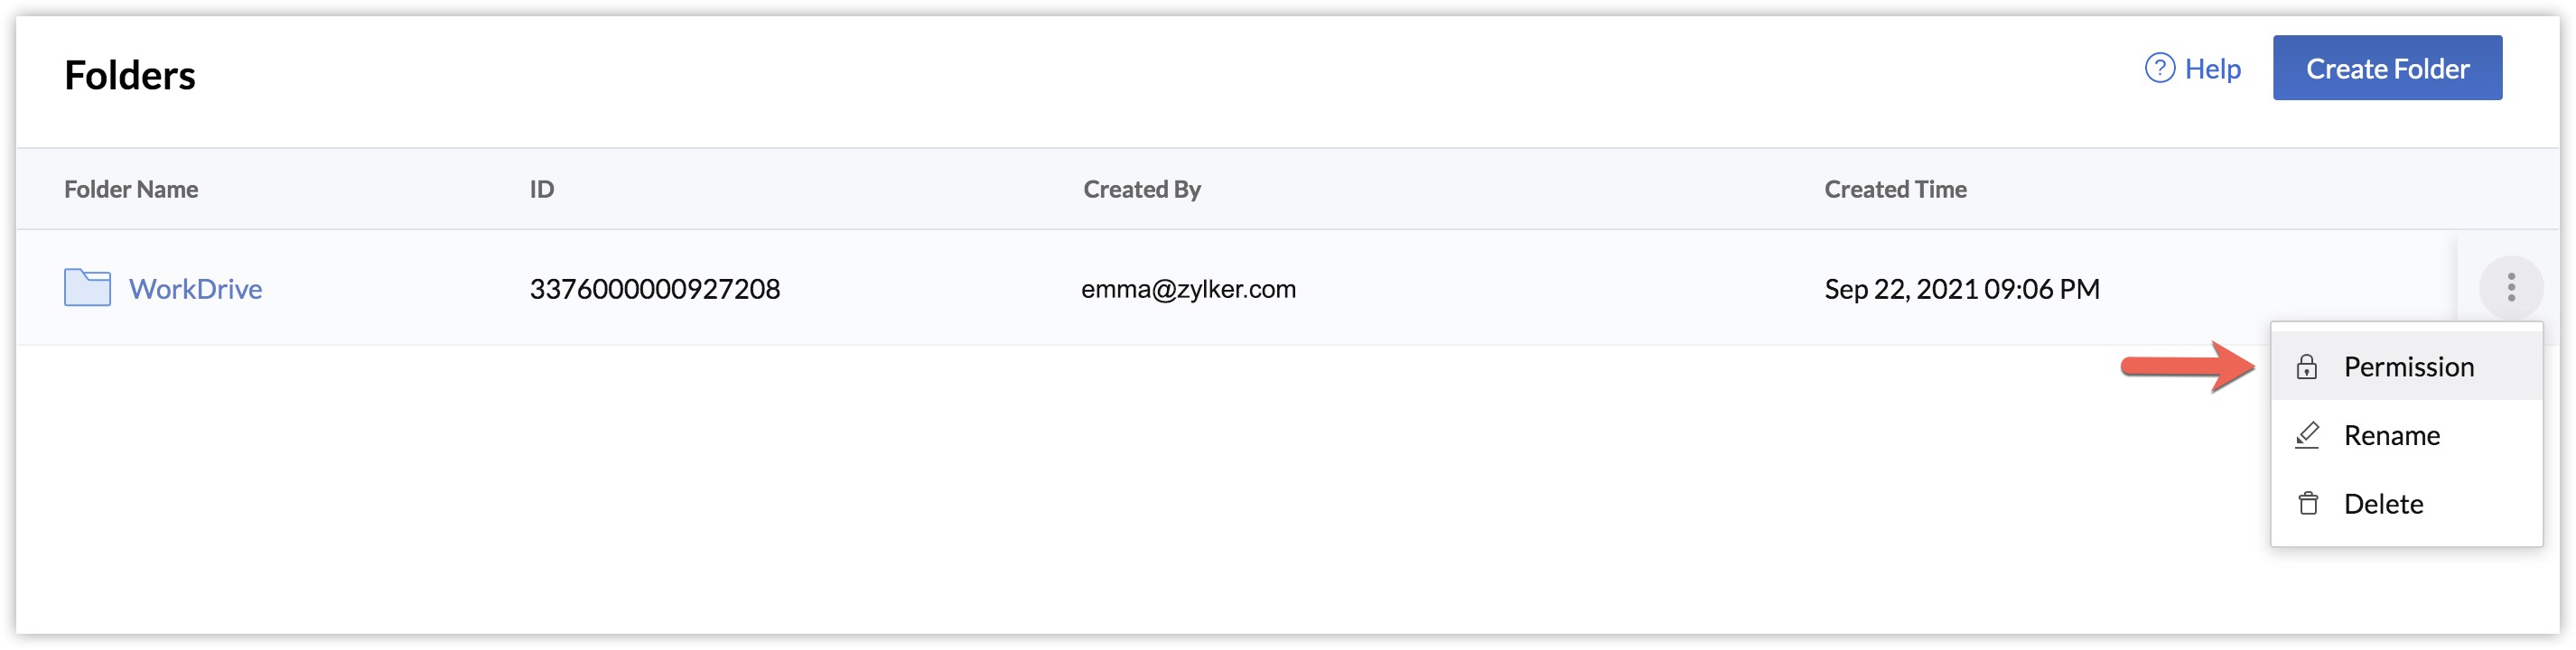Click the emma@zylker.com creator cell
This screenshot has height=650, width=2576.
coord(1187,289)
